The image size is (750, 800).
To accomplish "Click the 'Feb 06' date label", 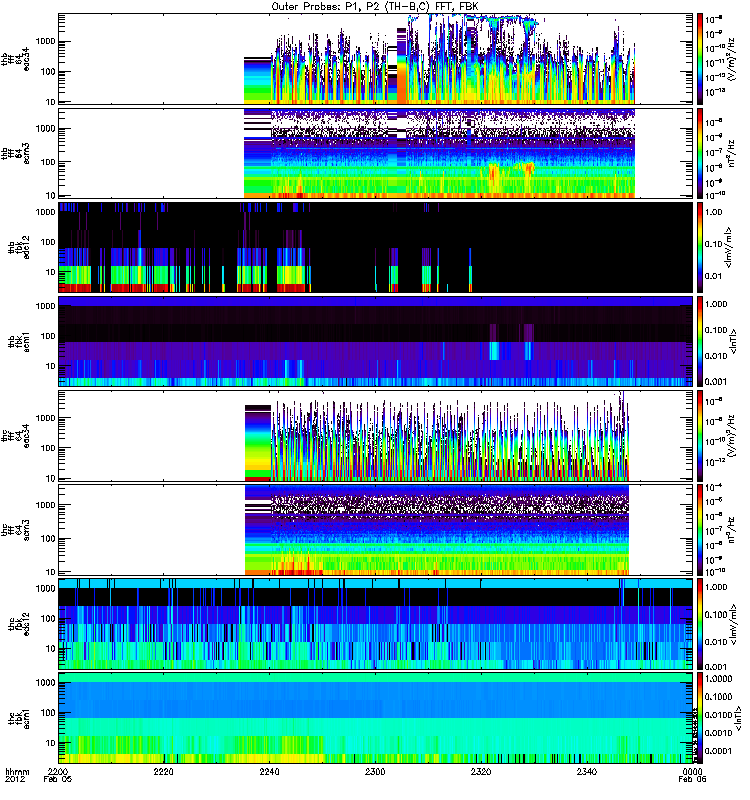I will click(692, 779).
